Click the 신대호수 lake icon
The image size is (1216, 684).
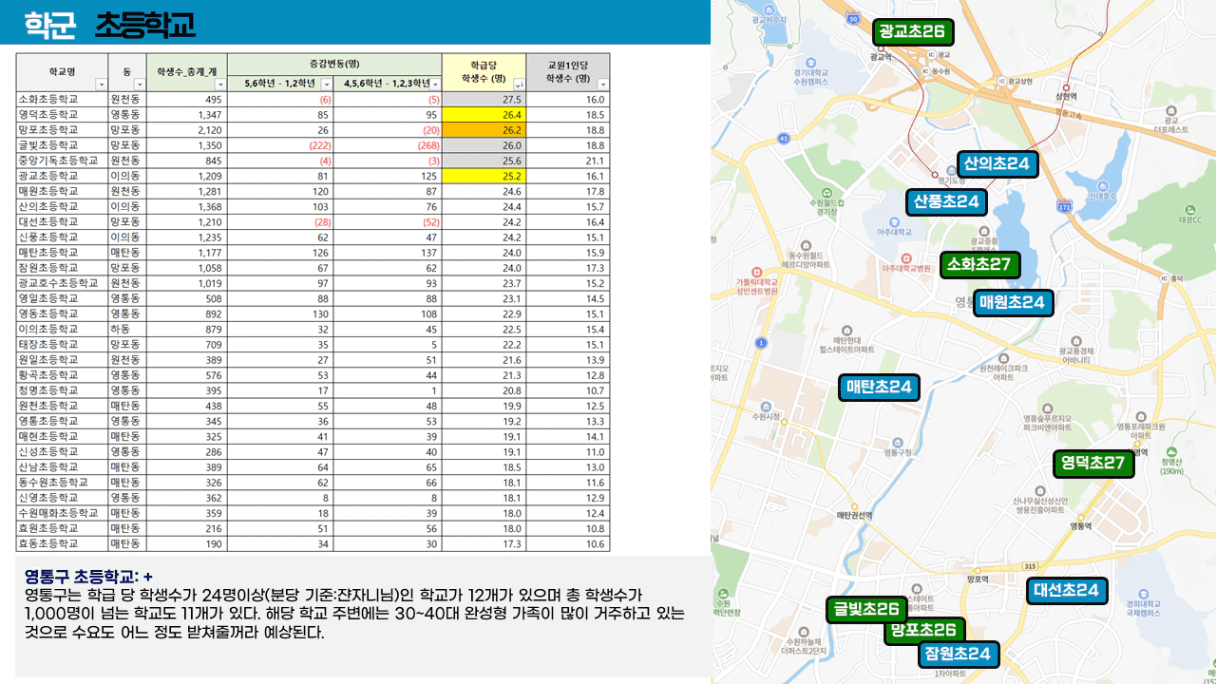pos(1101,184)
